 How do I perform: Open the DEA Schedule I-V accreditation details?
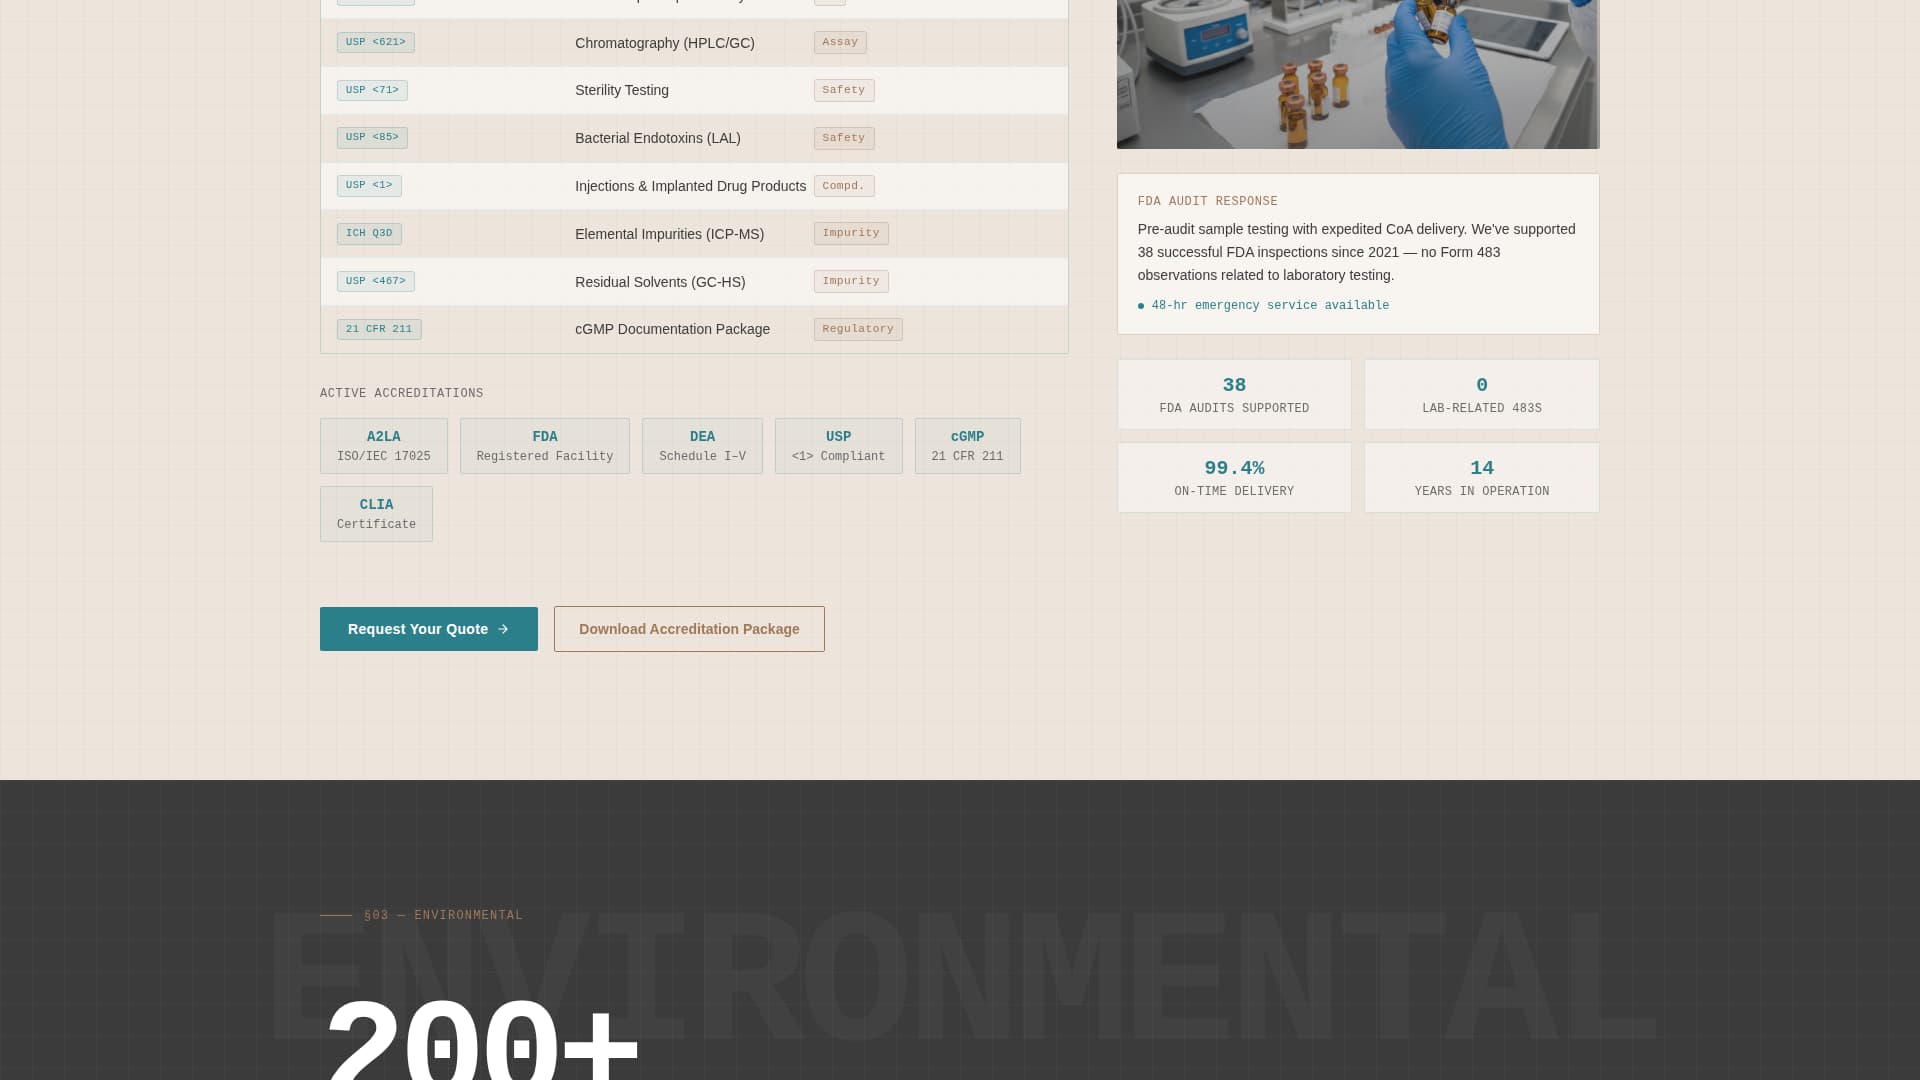[702, 445]
